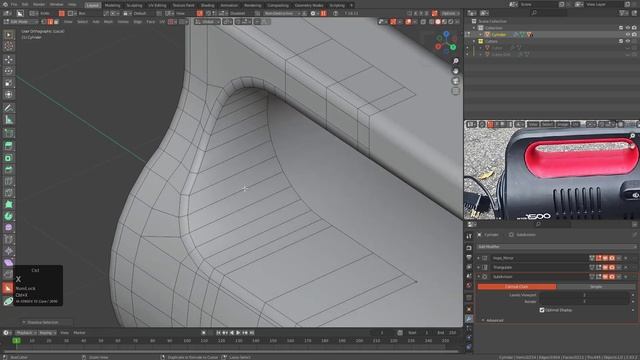Click the Levels Viewport value field
Viewport: 640px width, 360px height.
pos(585,295)
